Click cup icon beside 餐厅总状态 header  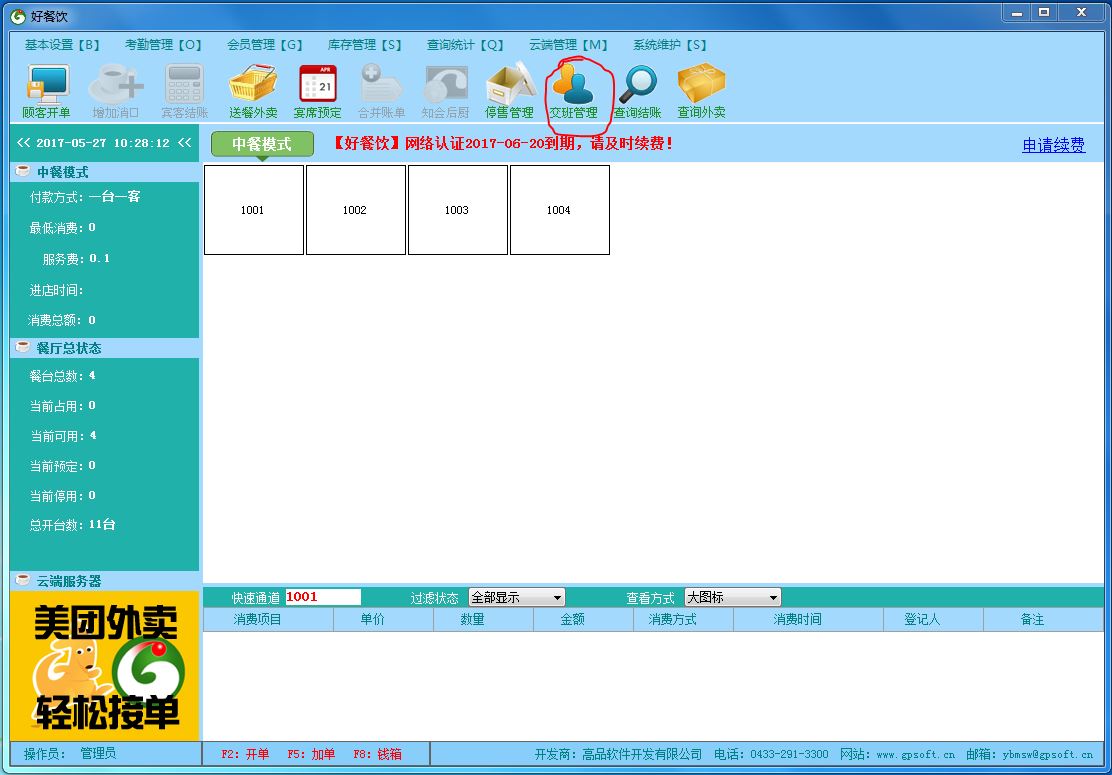[23, 347]
